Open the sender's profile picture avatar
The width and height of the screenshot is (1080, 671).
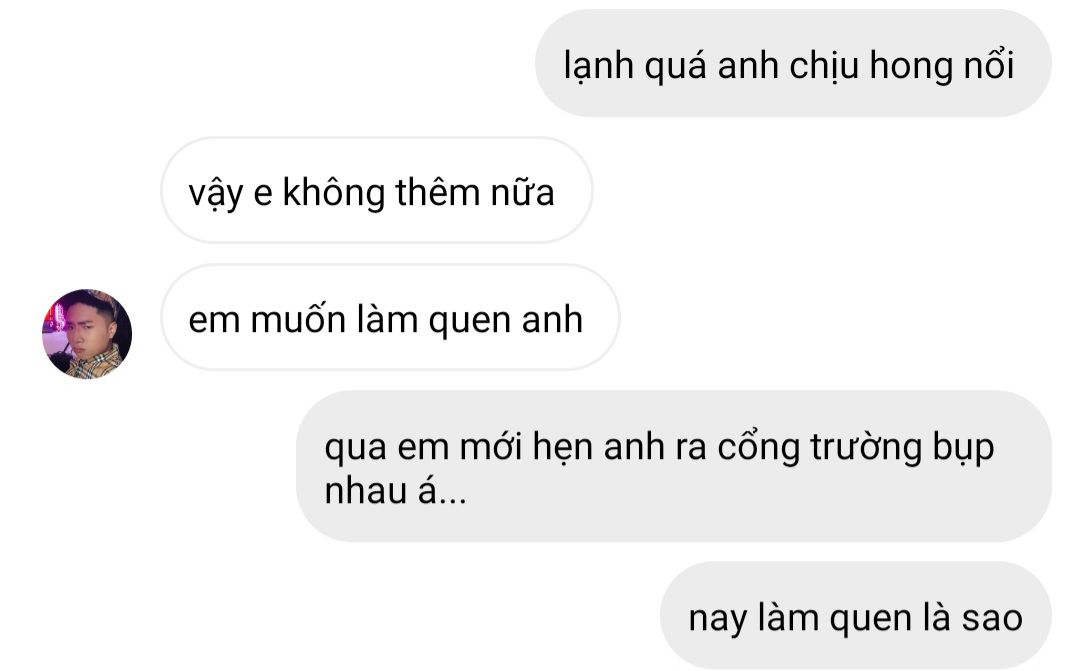click(x=87, y=333)
